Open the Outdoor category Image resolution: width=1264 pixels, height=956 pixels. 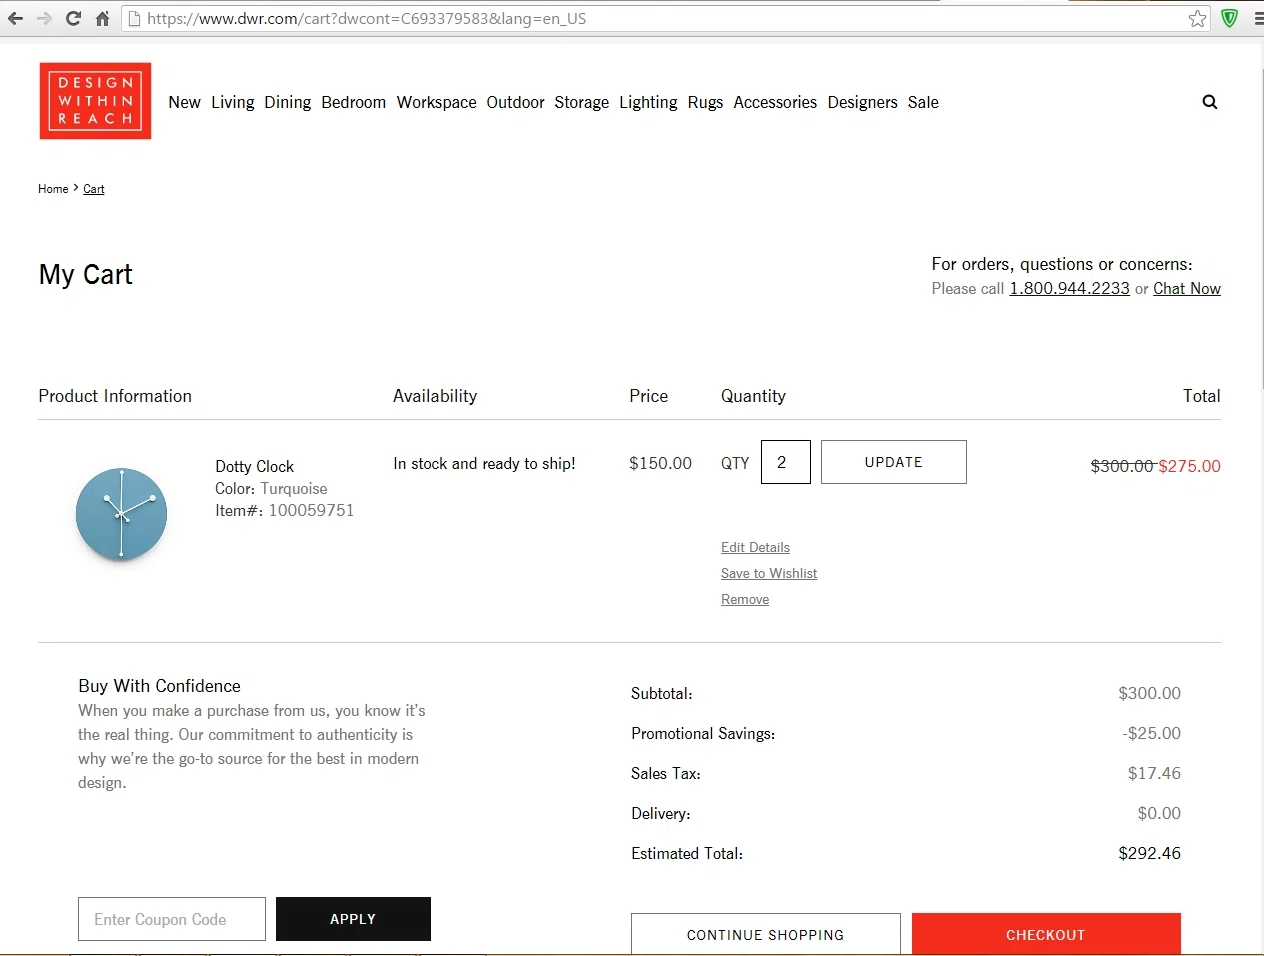[516, 102]
